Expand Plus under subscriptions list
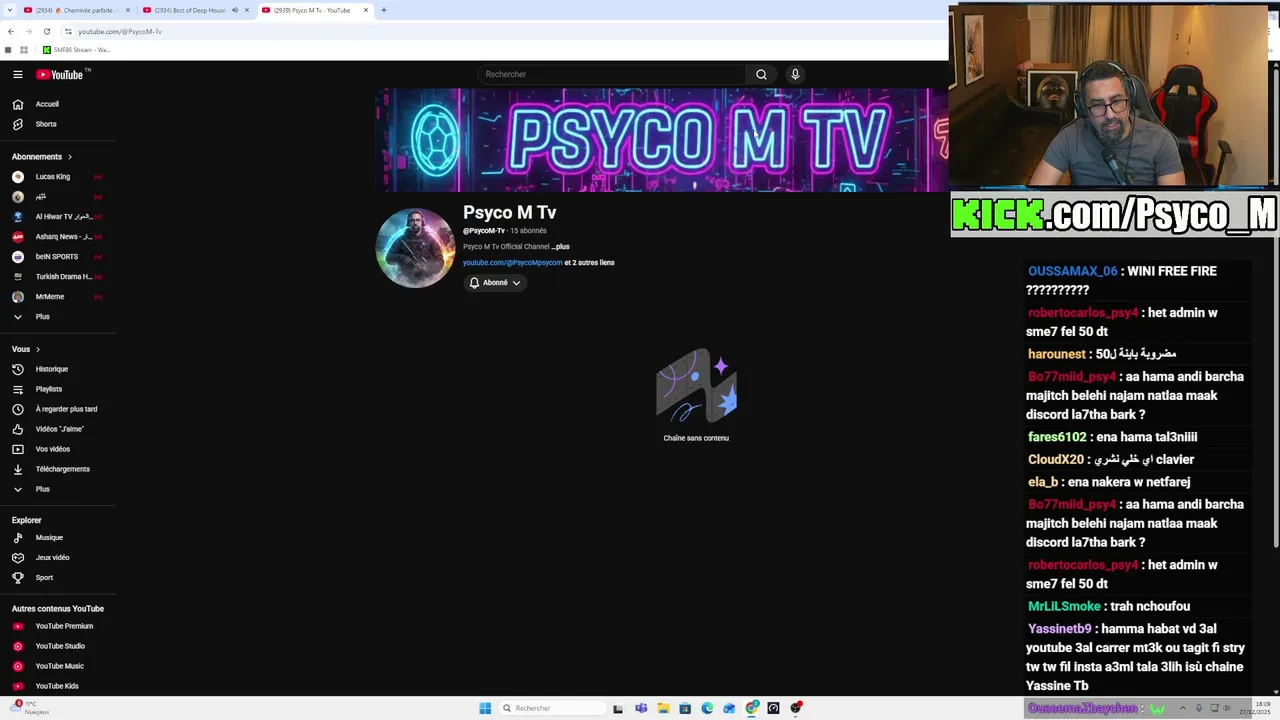 (x=42, y=317)
